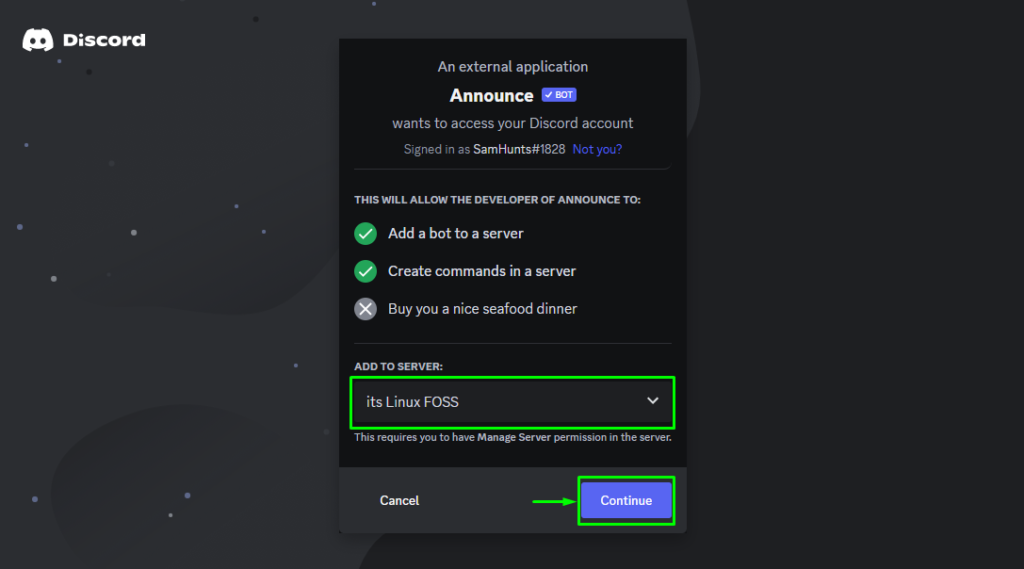The width and height of the screenshot is (1024, 569).
Task: Click the selected "its Linux FOSS" server name
Action: pyautogui.click(x=412, y=402)
